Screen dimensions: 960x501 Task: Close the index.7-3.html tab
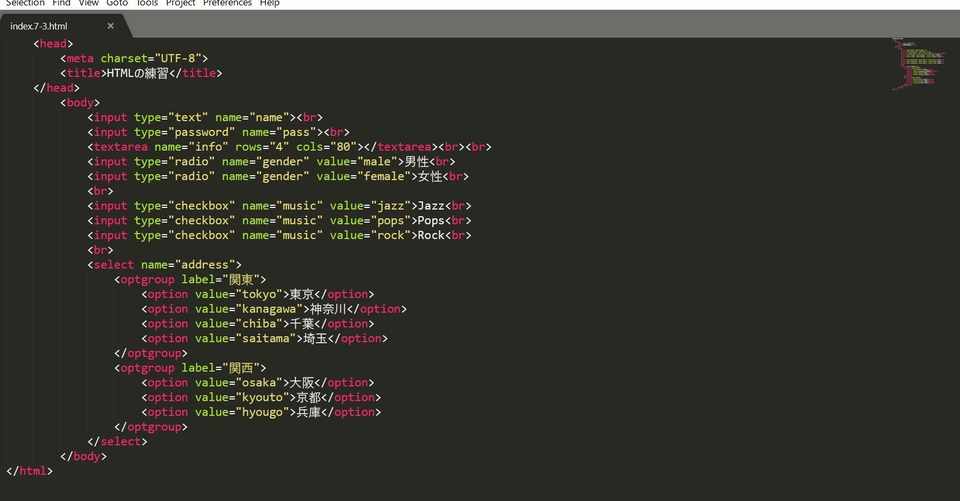click(x=110, y=26)
